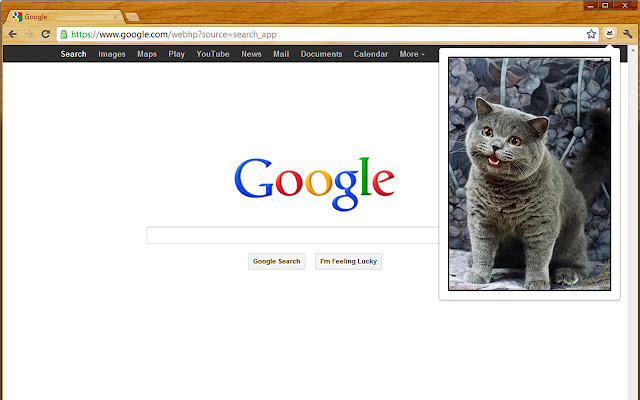Click the gray cat picture in popup
This screenshot has width=640, height=400.
pyautogui.click(x=529, y=174)
